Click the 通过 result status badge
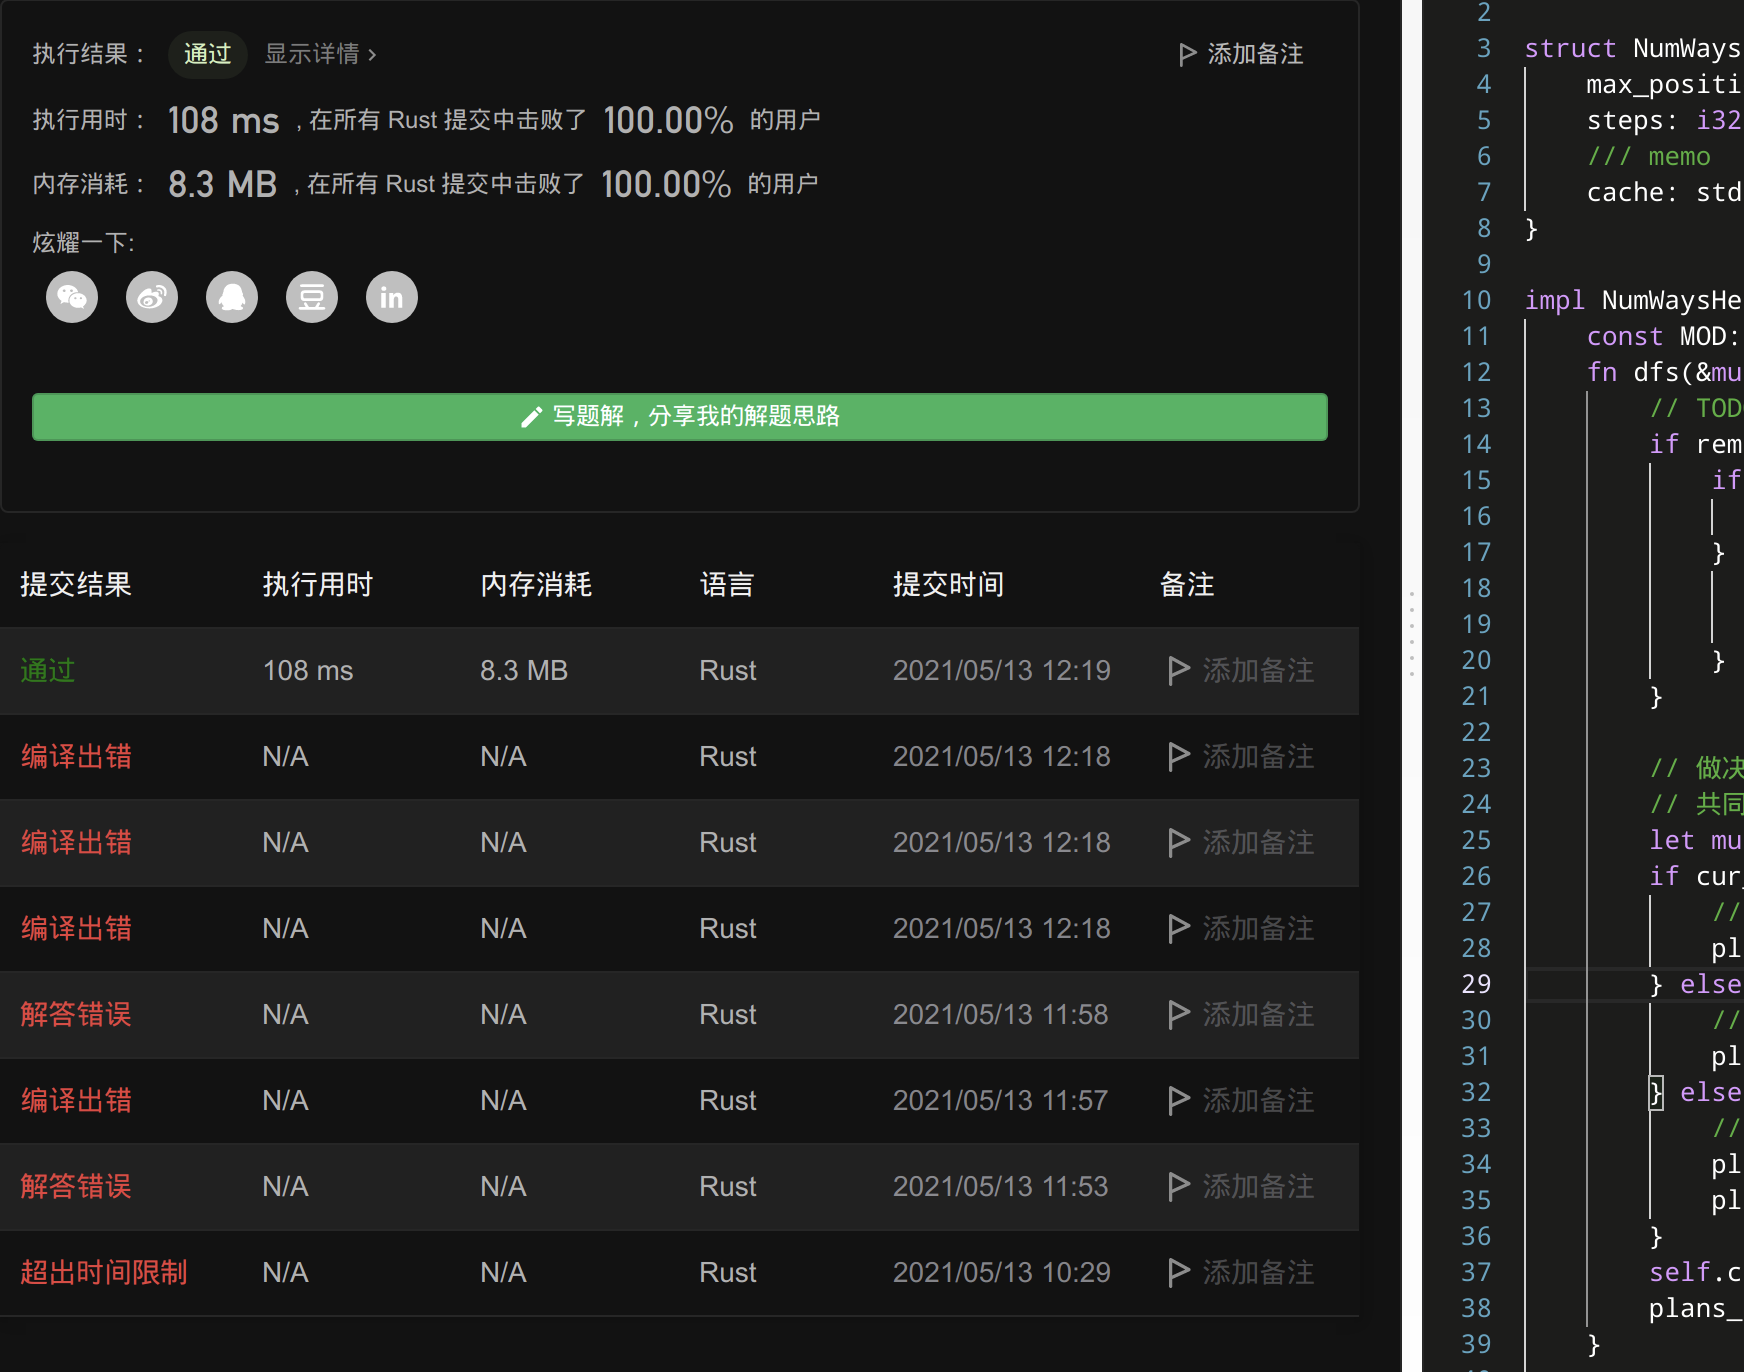Viewport: 1744px width, 1372px height. pos(207,54)
